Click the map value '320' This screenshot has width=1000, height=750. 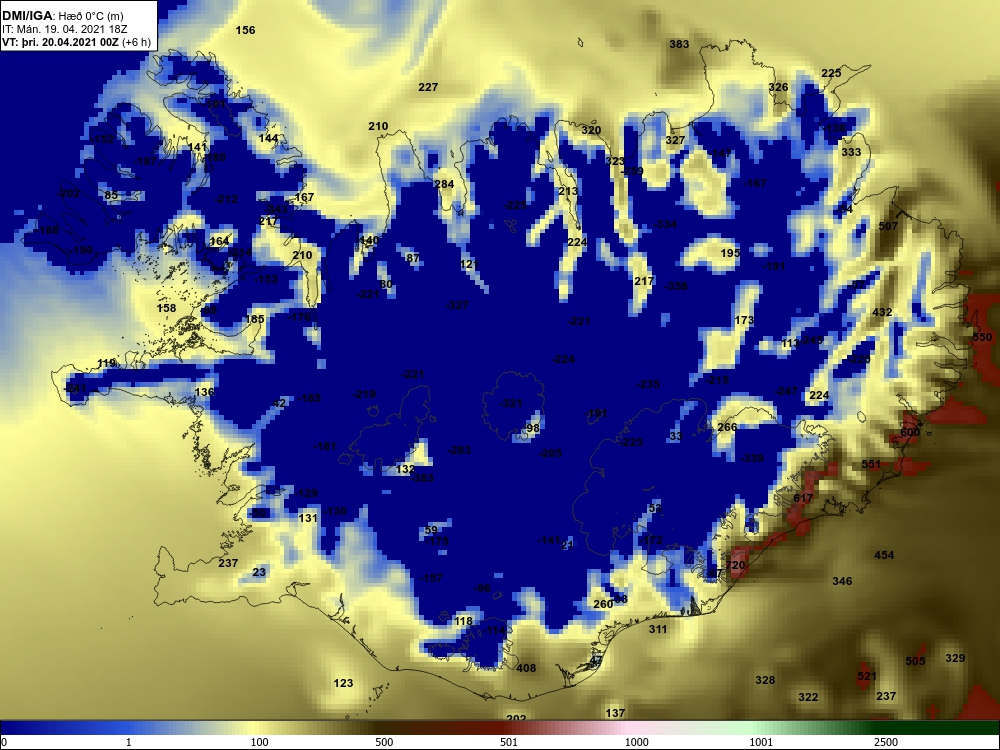(591, 130)
